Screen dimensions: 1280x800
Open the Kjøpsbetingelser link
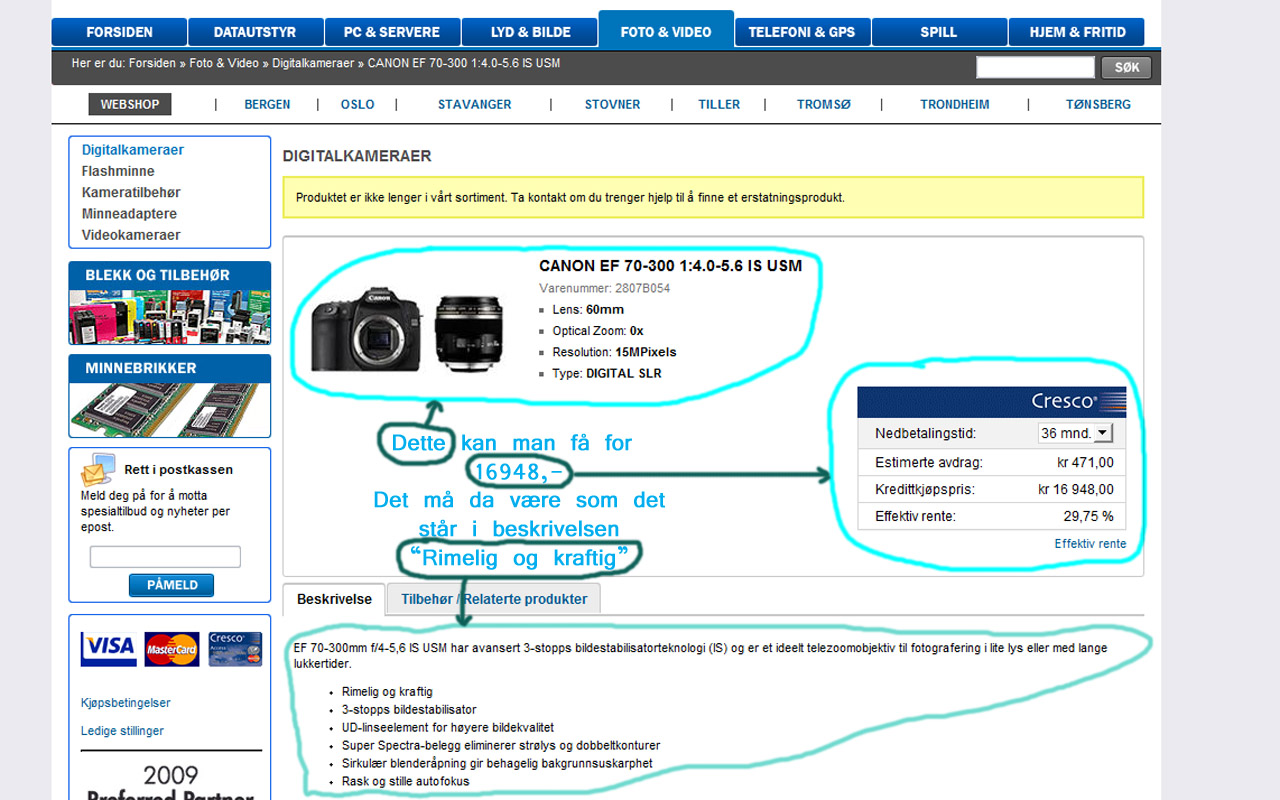pyautogui.click(x=125, y=703)
